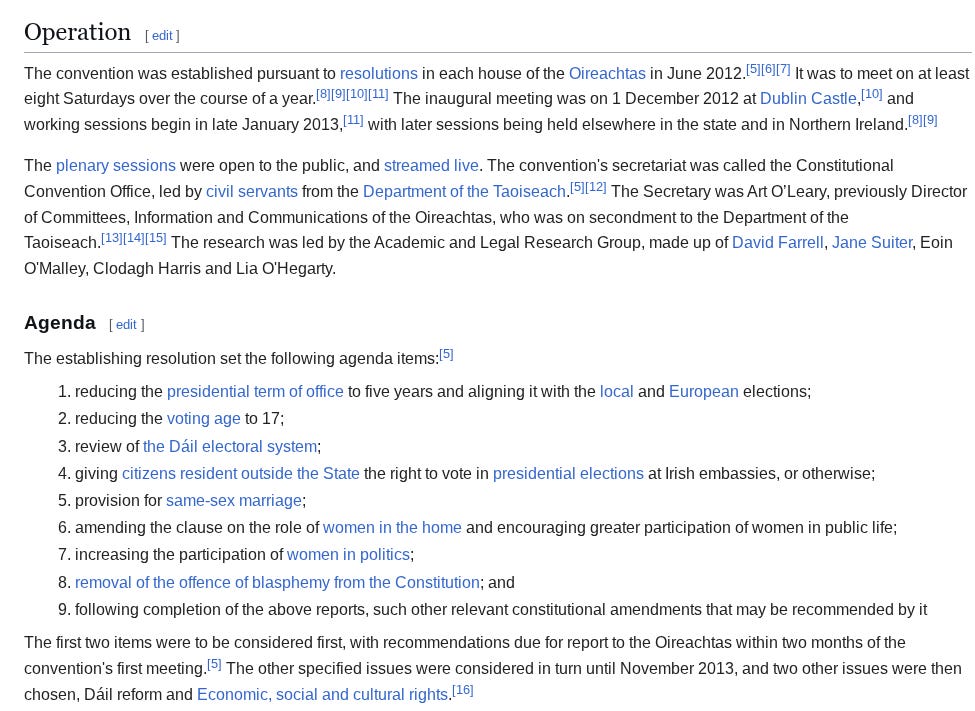Follow the 'resolutions' link
Viewport: 975px width, 711px height.
pos(379,73)
